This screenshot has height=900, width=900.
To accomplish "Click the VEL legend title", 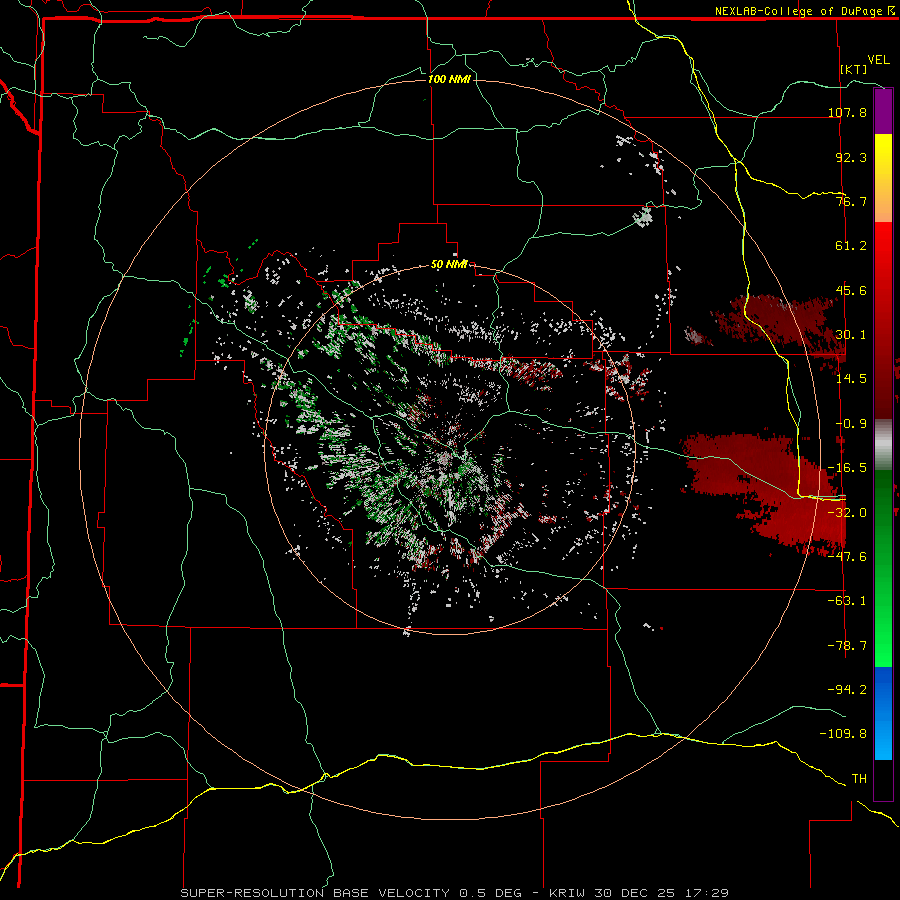I will 878,60.
